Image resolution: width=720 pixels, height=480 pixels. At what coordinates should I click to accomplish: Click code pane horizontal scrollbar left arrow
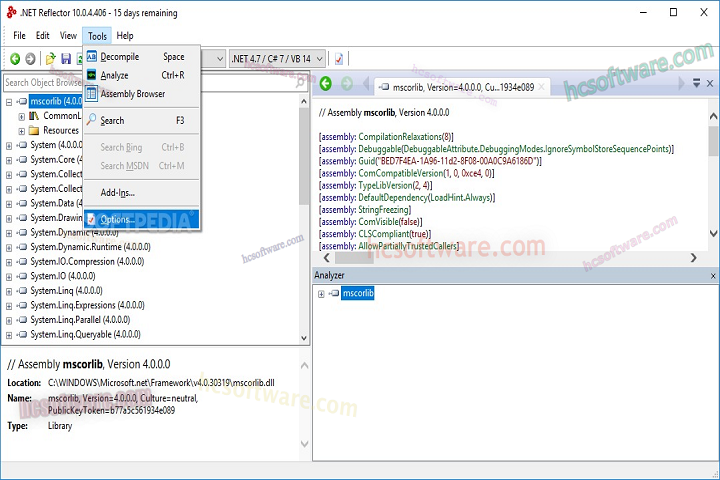pyautogui.click(x=326, y=258)
